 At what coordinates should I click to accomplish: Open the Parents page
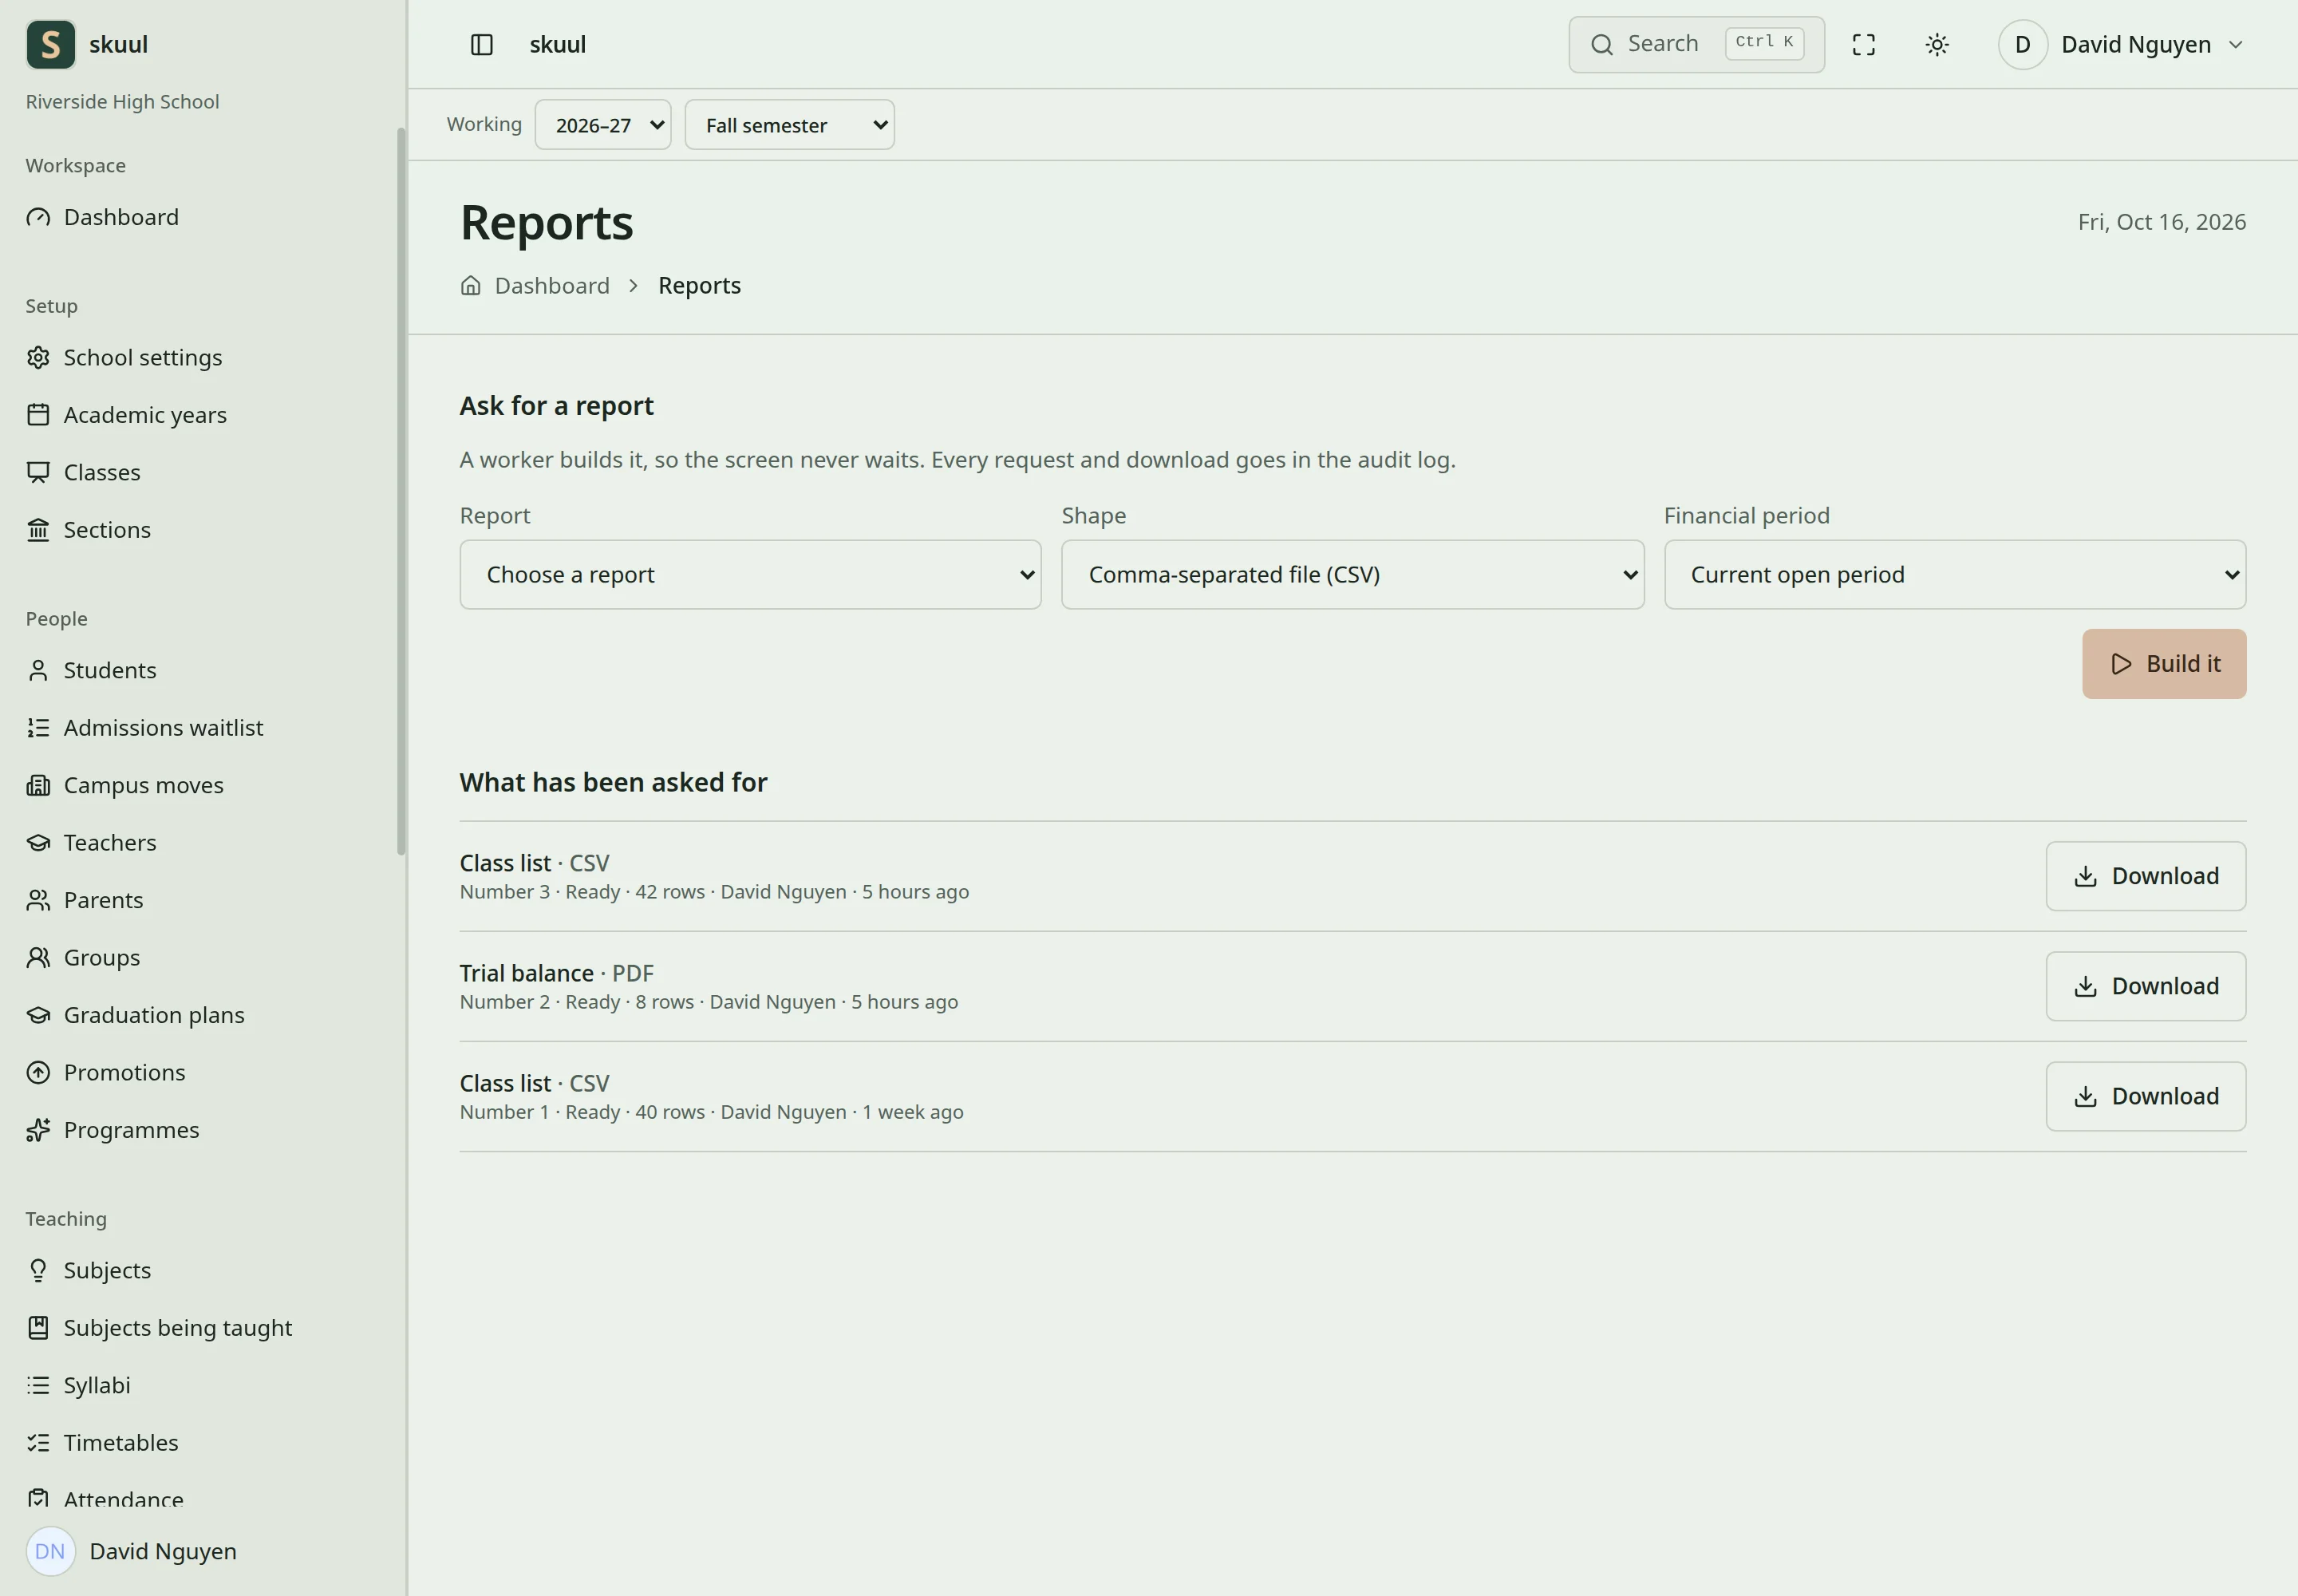pos(103,900)
